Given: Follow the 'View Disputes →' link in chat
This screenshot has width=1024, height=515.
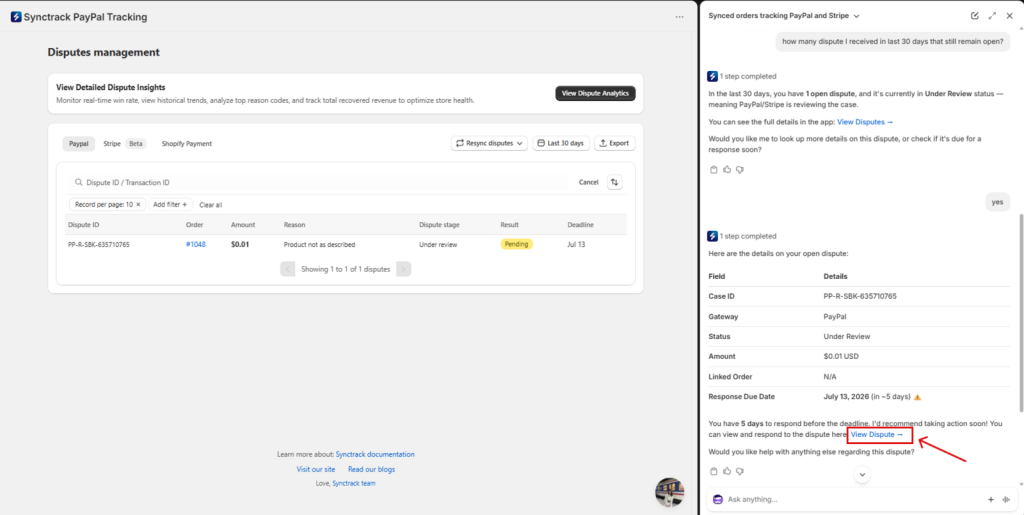Looking at the screenshot, I should click(865, 121).
